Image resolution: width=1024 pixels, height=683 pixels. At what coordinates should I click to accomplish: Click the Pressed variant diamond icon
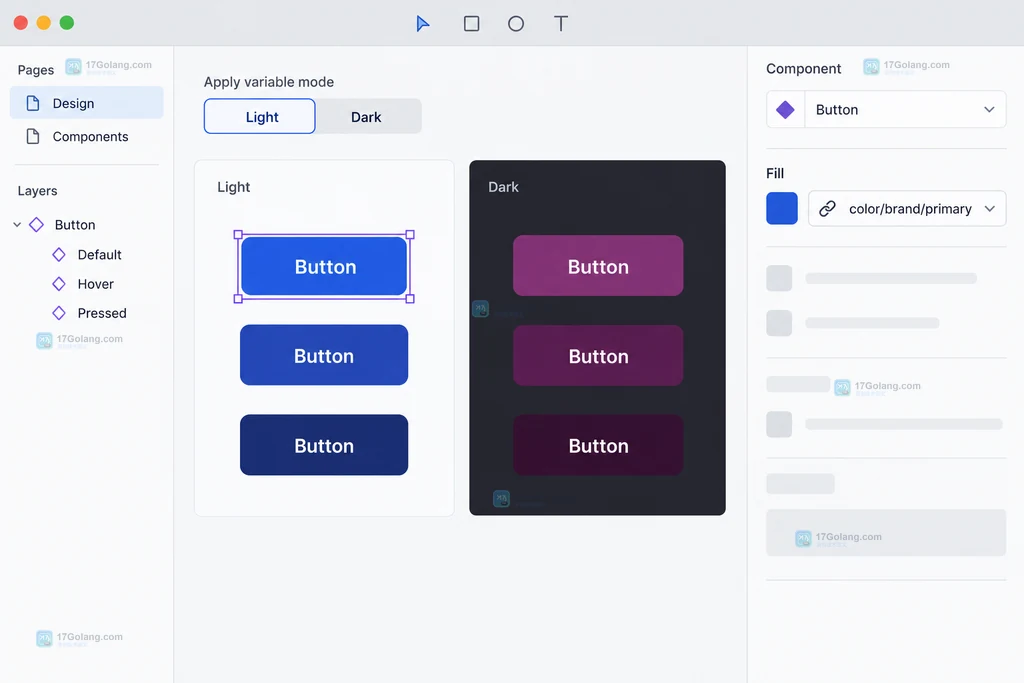(x=59, y=313)
